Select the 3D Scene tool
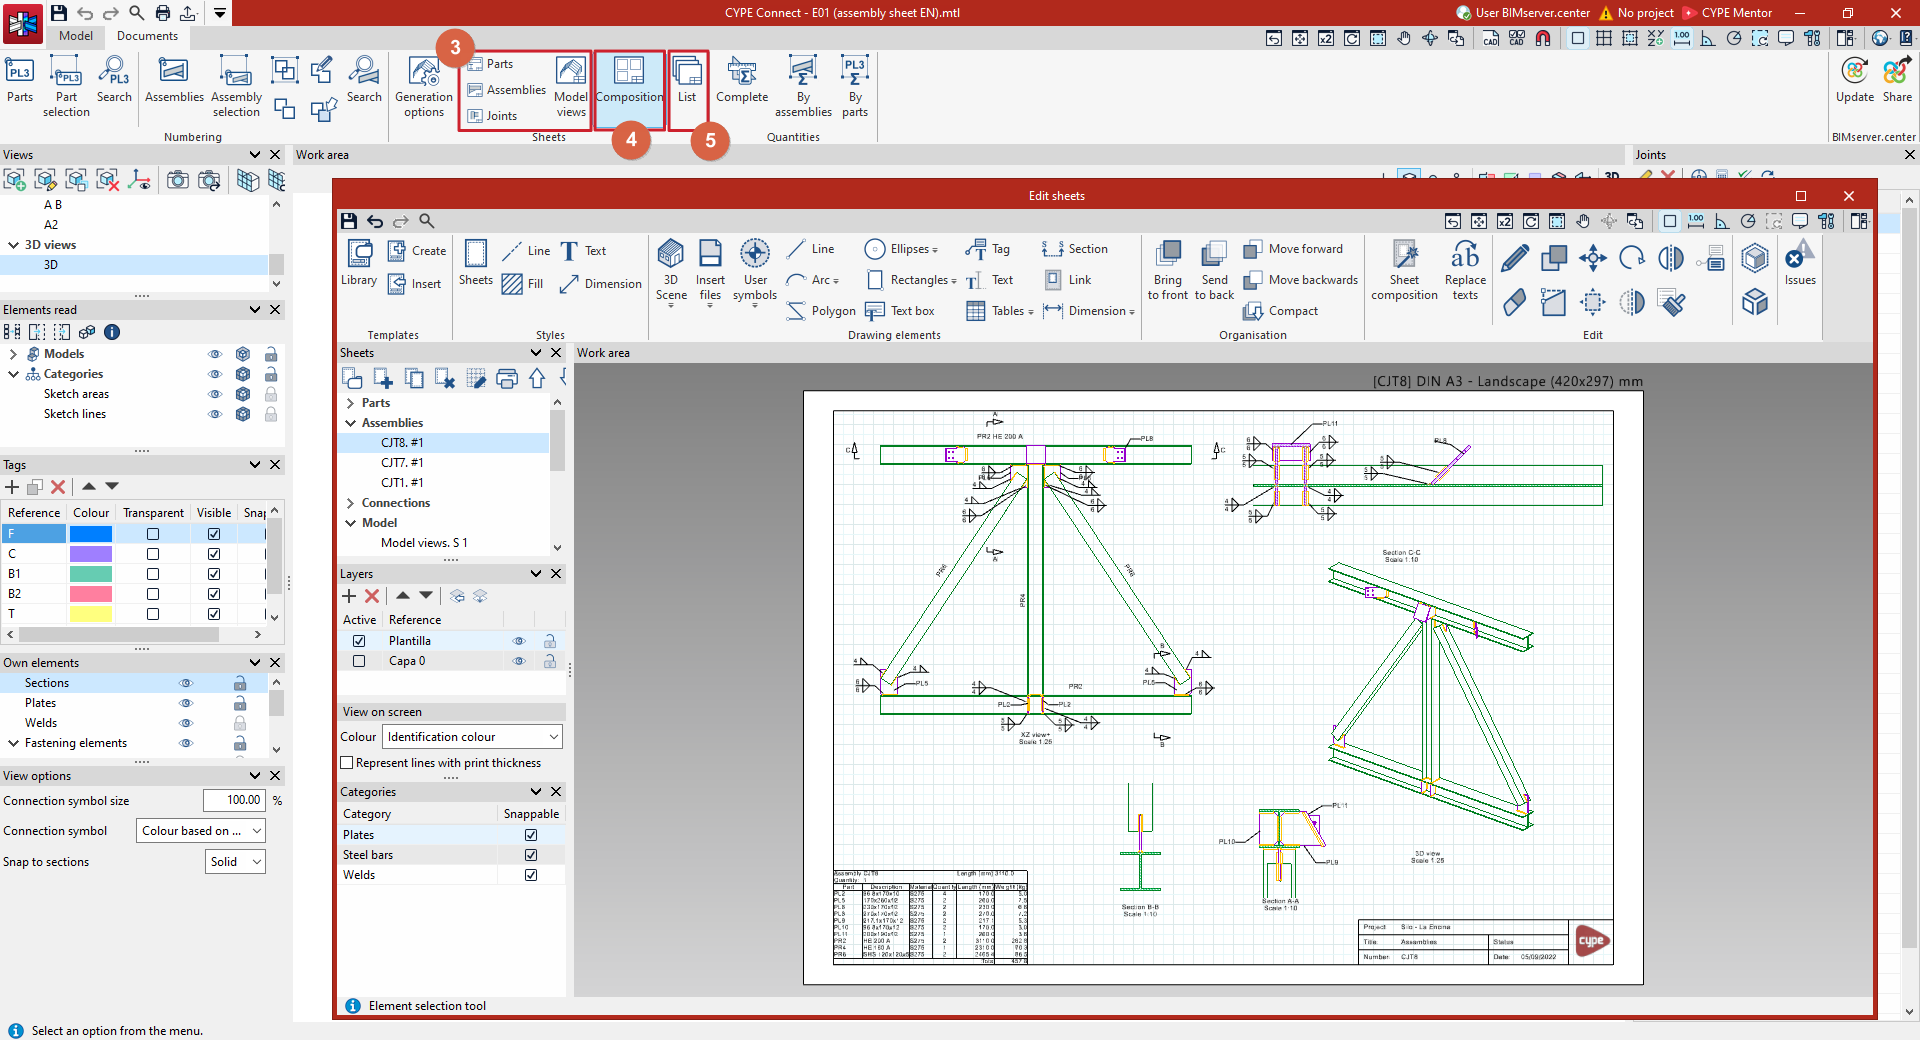Viewport: 1920px width, 1040px height. coord(671,270)
